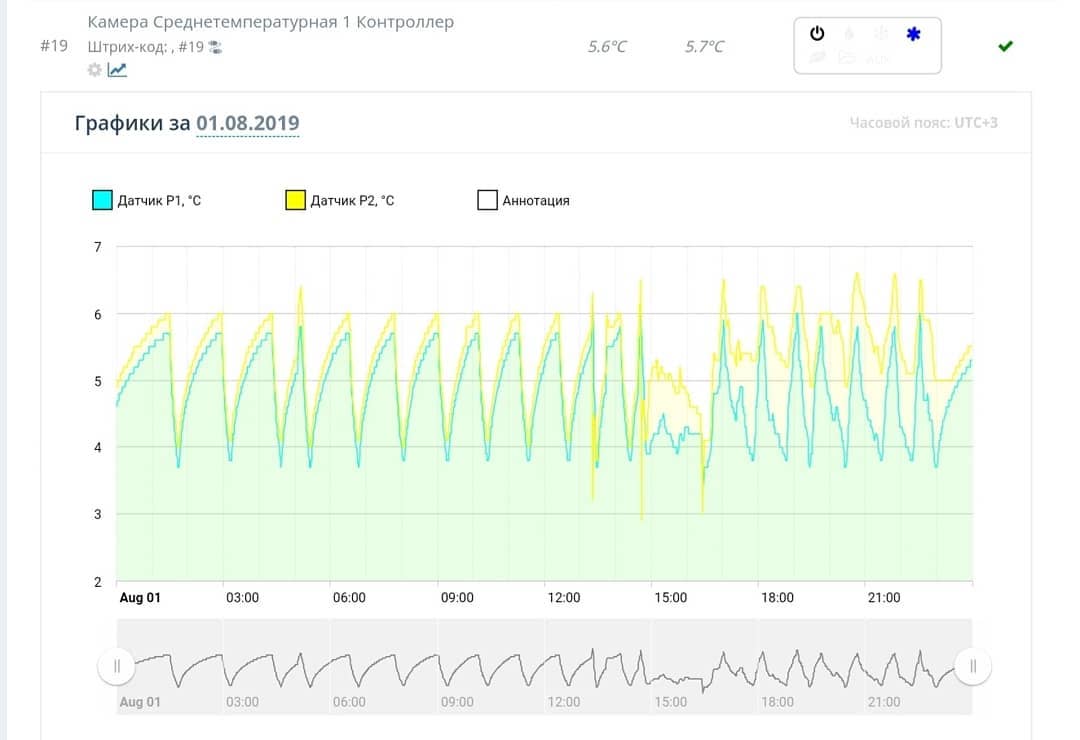Image resolution: width=1080 pixels, height=740 pixels.
Task: Click controller title Камера Среднетемпературная 1 Контроллер
Action: tap(271, 22)
